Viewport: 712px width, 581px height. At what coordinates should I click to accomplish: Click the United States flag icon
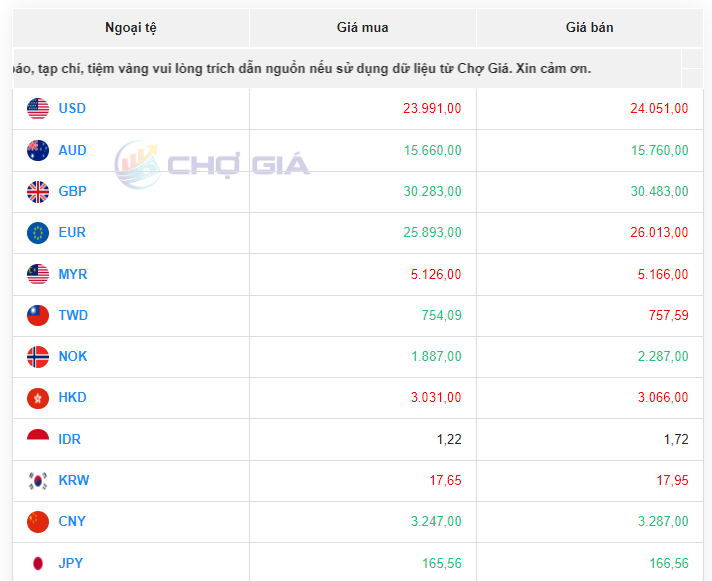tap(38, 109)
